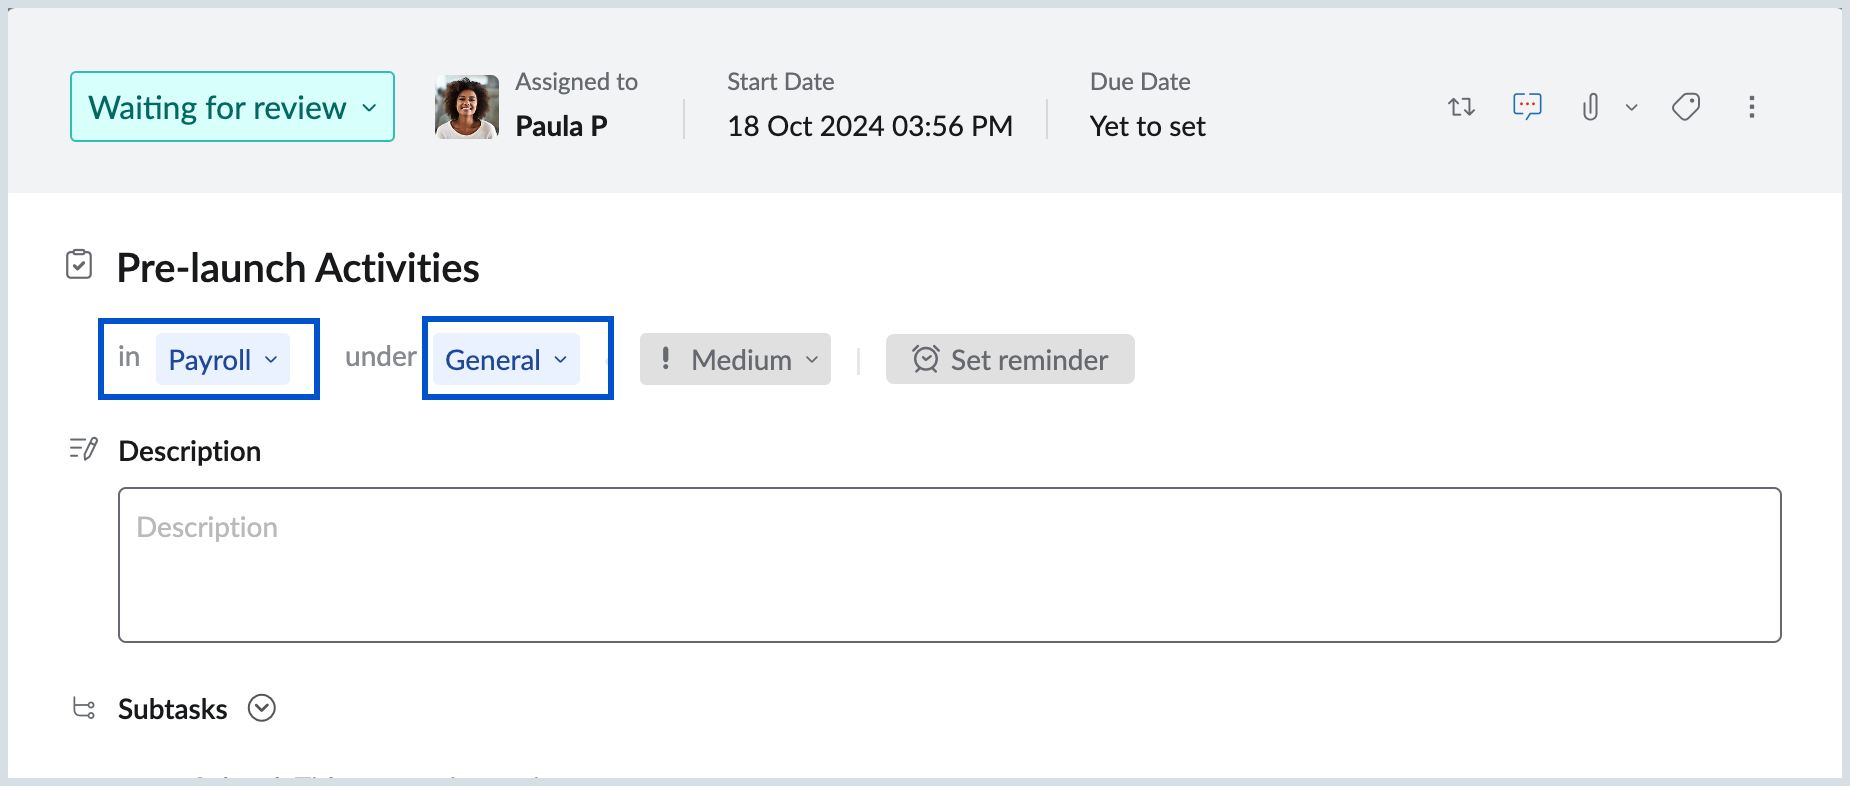Click the recurrence arrows icon
This screenshot has height=786, width=1850.
click(x=1461, y=107)
